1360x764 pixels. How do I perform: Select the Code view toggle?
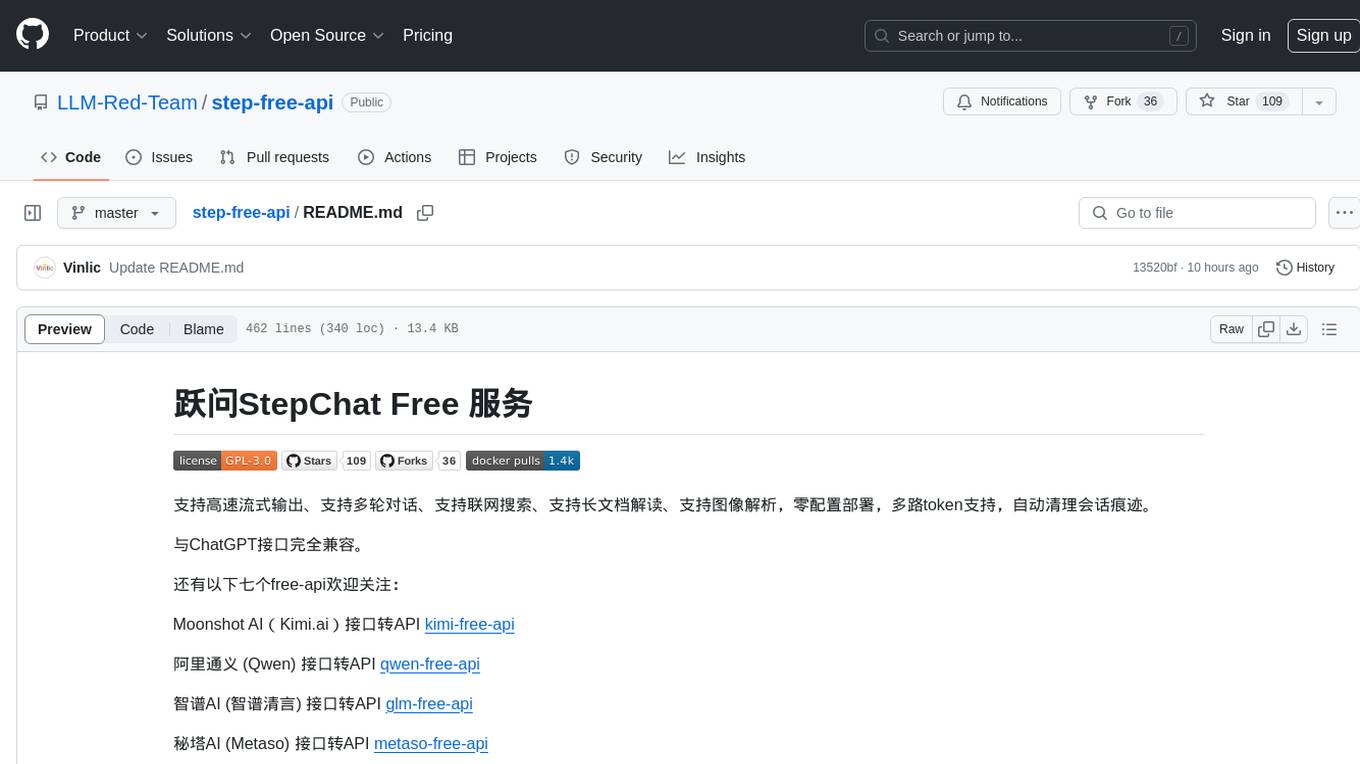[x=137, y=329]
